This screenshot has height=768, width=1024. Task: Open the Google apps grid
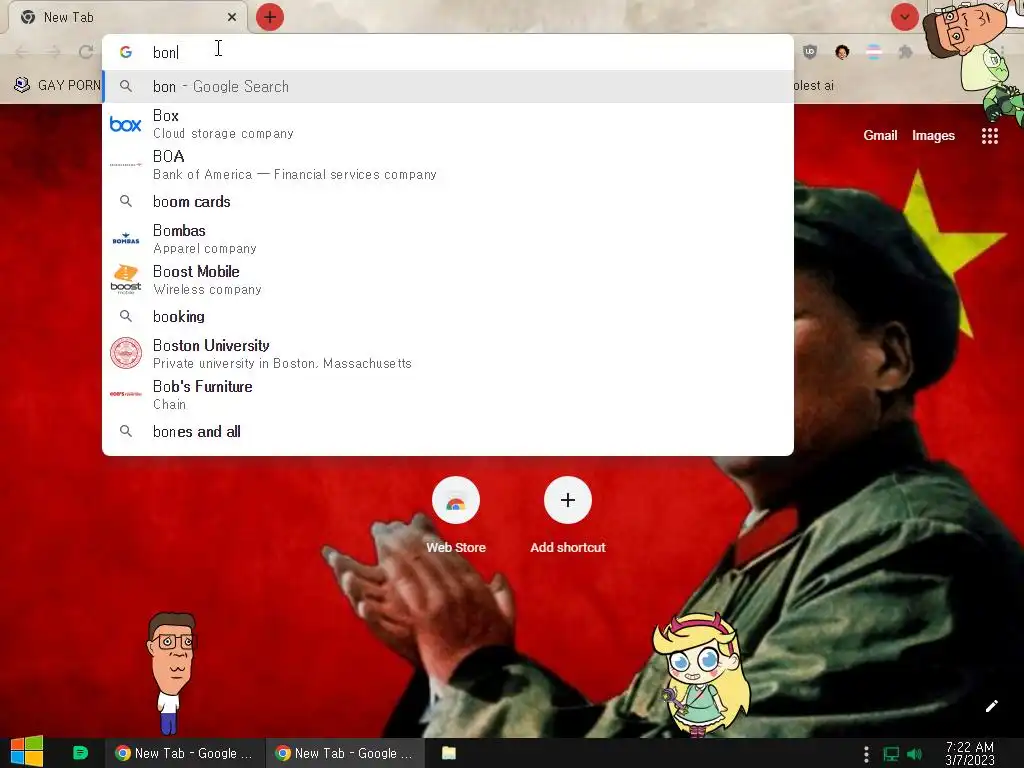point(989,136)
